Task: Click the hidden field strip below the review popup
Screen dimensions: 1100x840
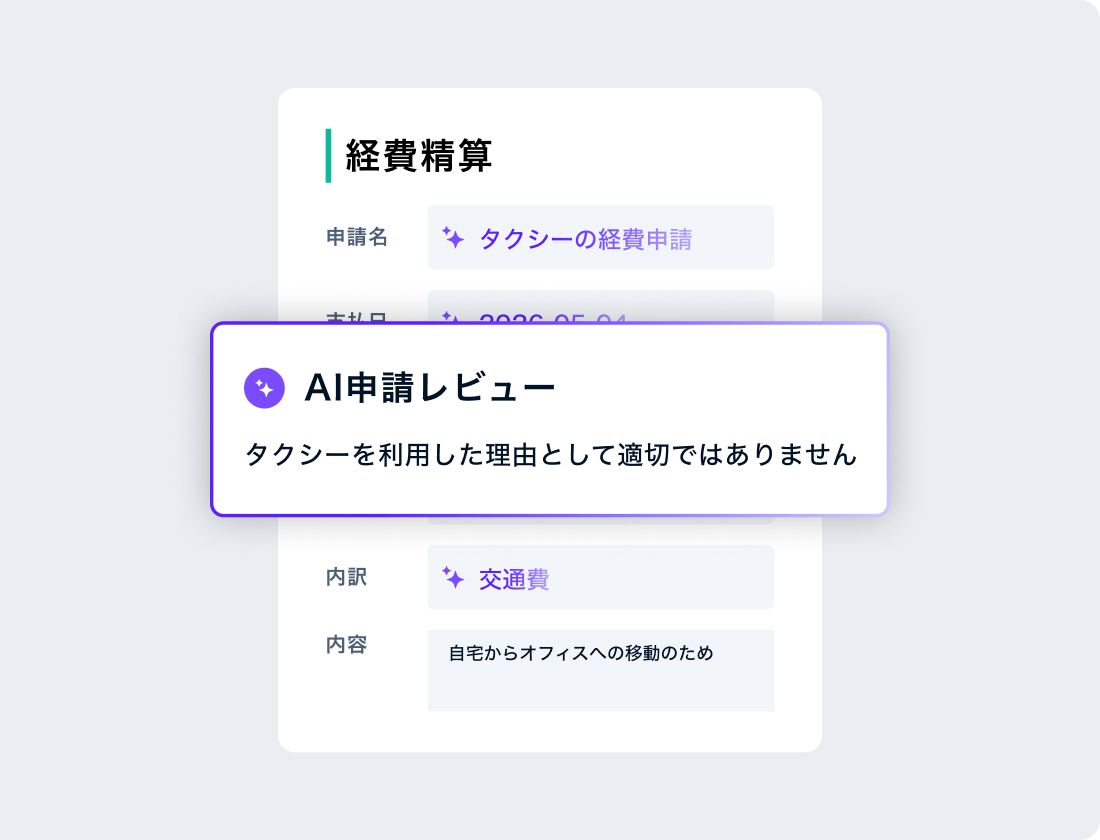Action: [x=600, y=520]
